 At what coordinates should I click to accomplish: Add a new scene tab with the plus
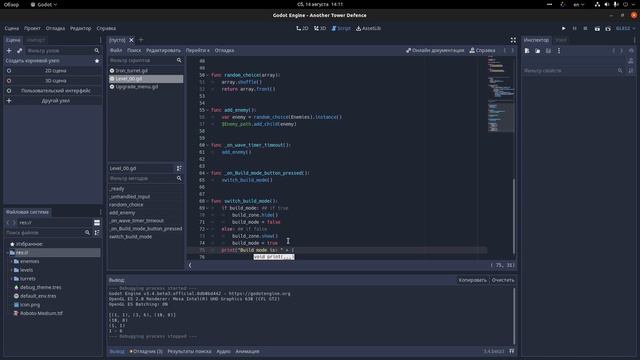(x=141, y=40)
